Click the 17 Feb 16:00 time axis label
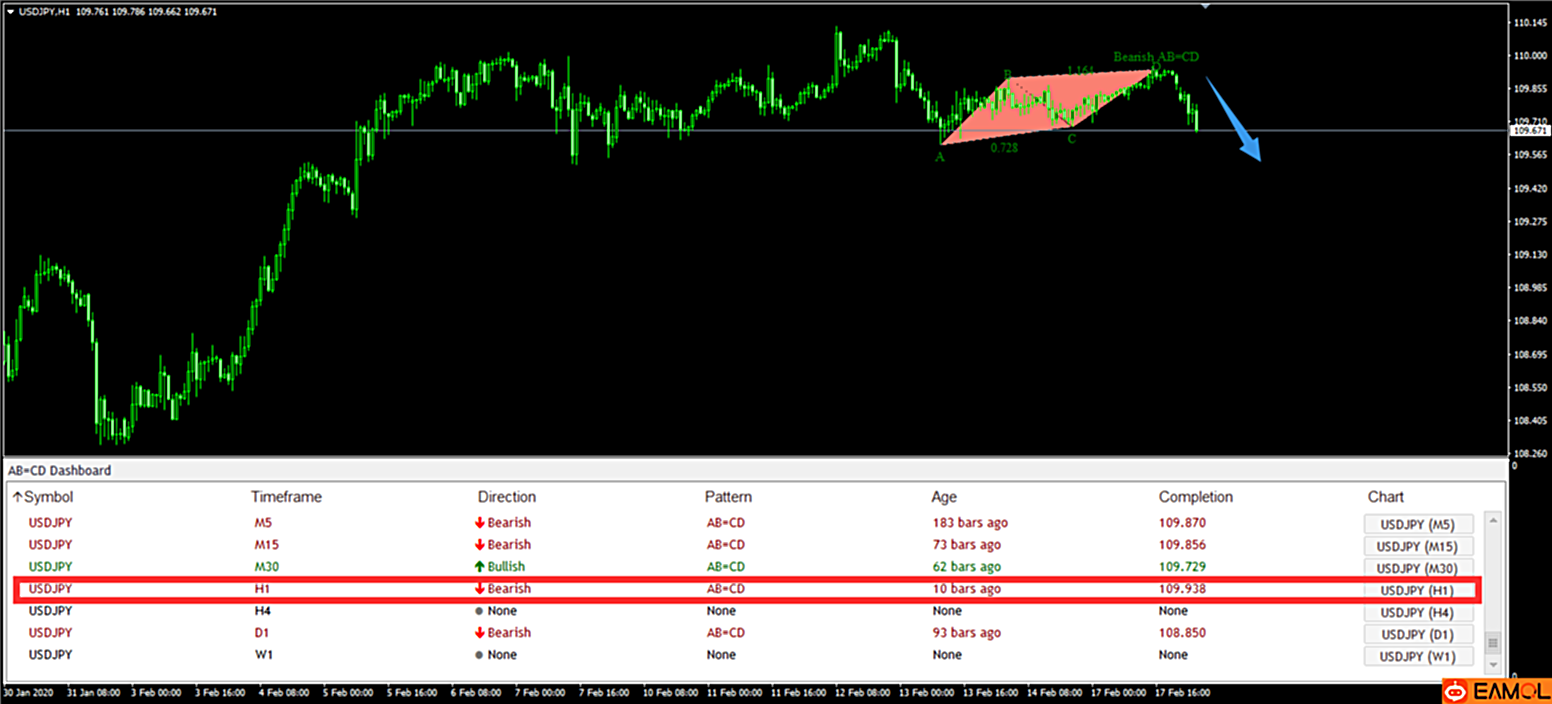Screen dimensions: 1552x704 coord(1180,691)
